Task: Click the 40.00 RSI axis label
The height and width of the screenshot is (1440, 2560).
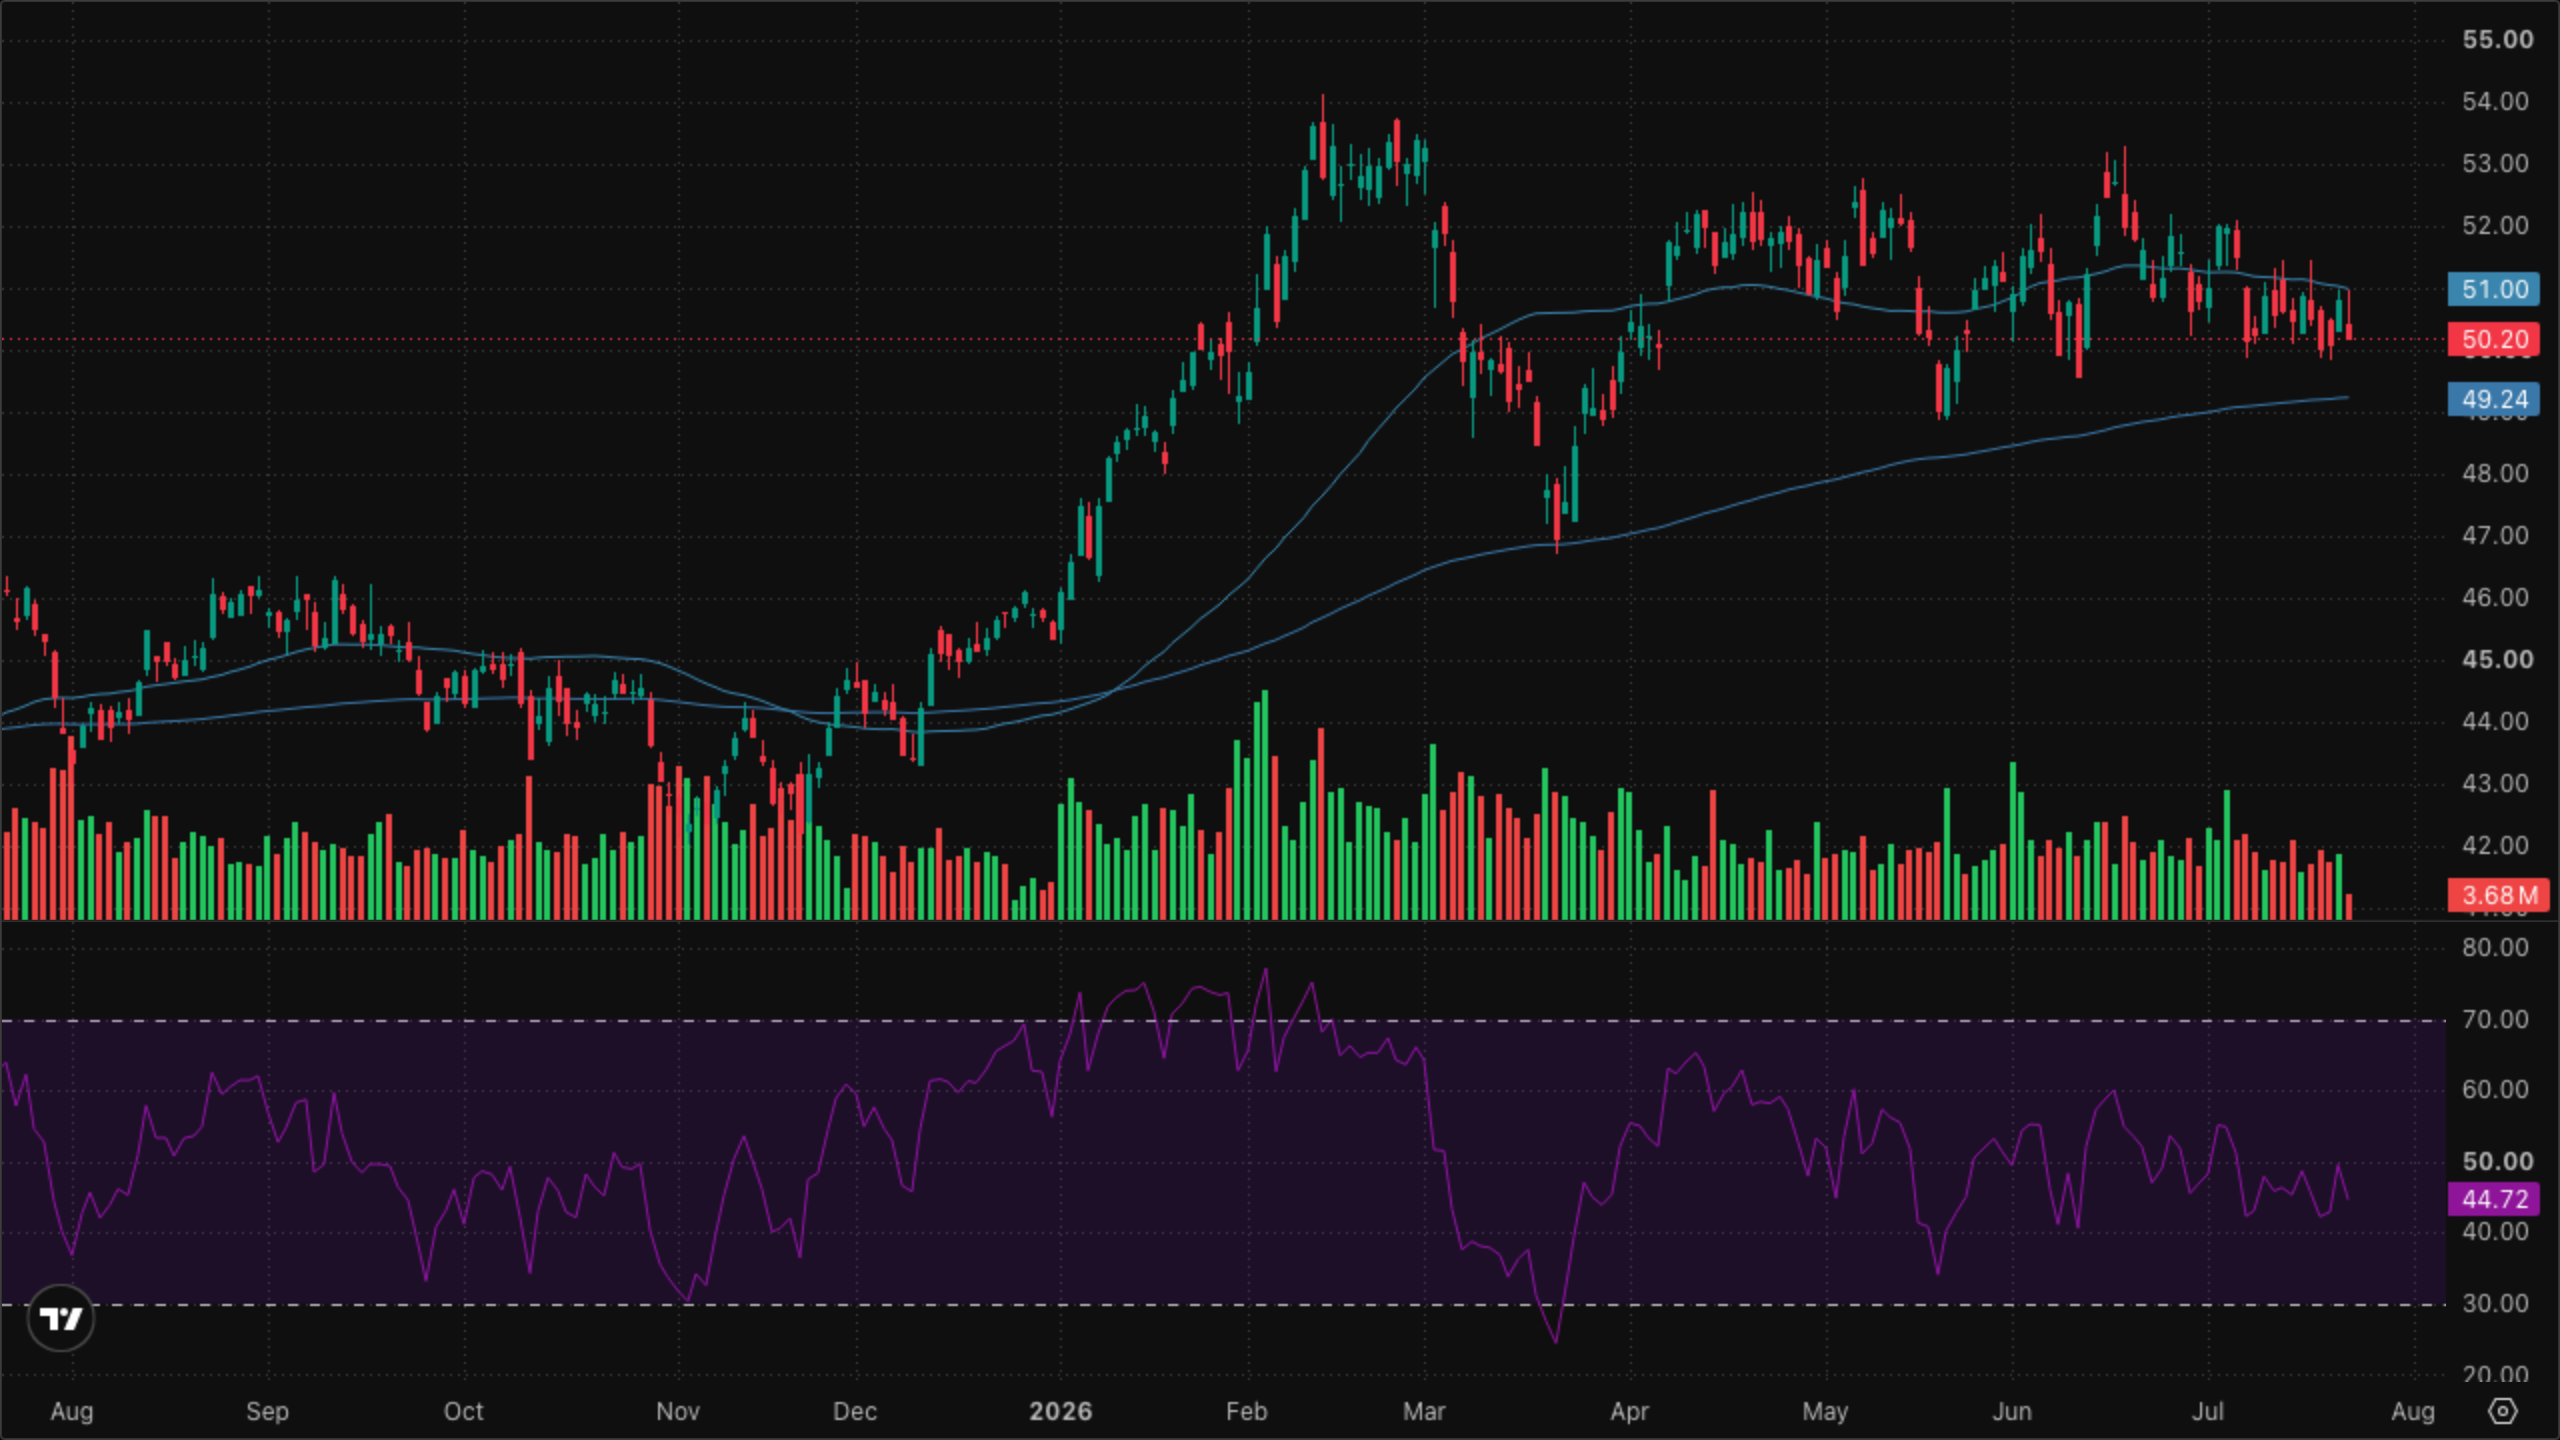Action: click(2495, 1232)
